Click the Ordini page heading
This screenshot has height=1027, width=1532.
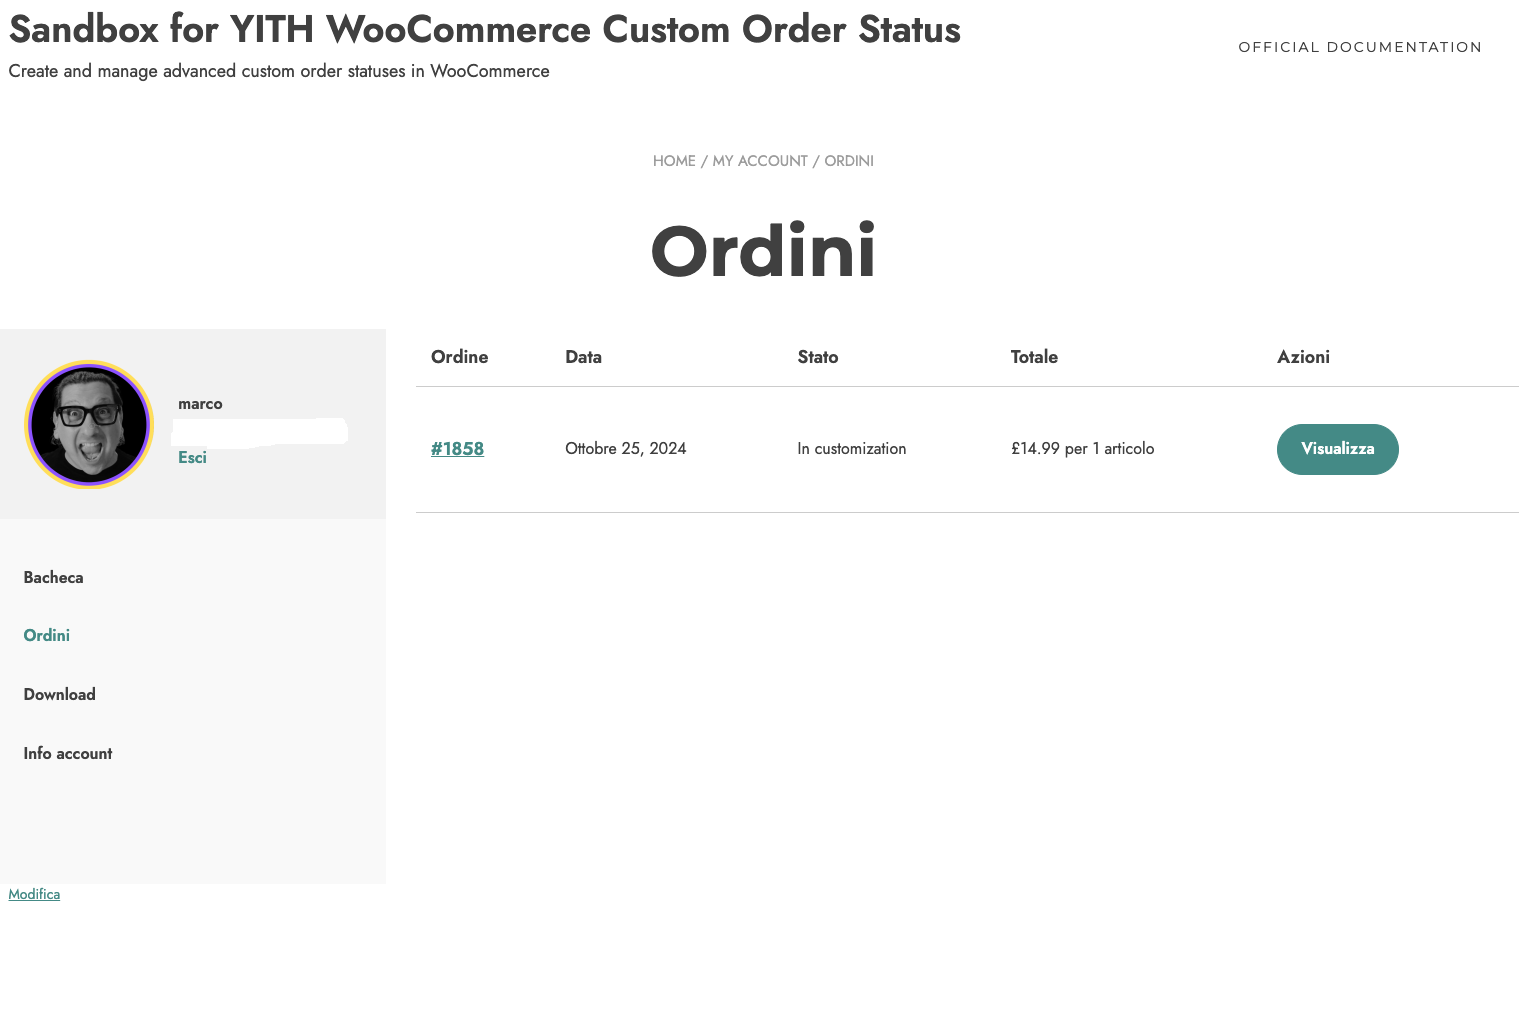click(x=764, y=251)
